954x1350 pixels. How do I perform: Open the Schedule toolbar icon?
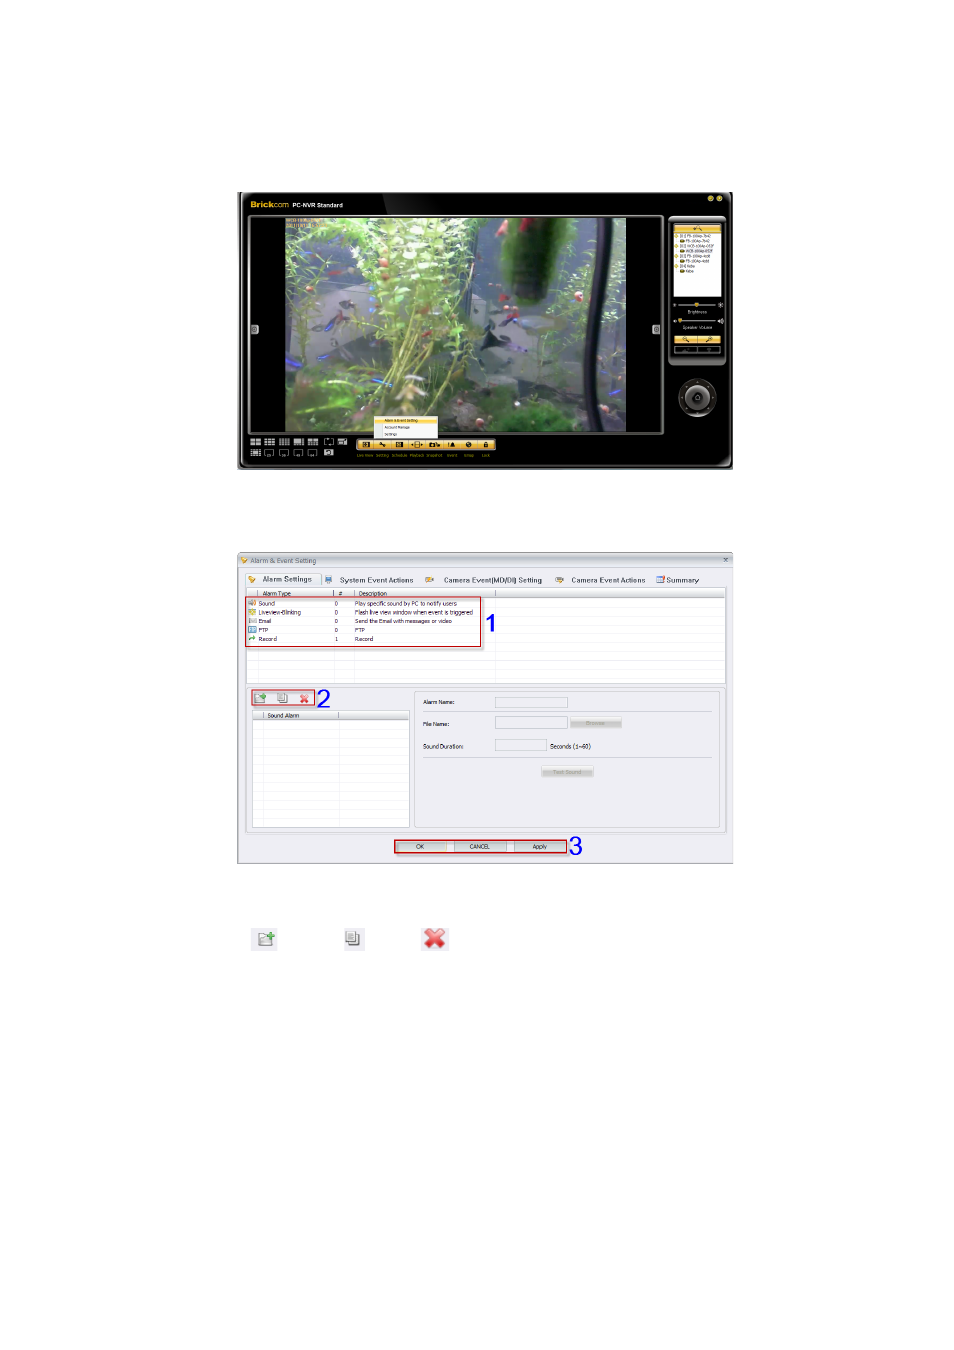pyautogui.click(x=399, y=445)
